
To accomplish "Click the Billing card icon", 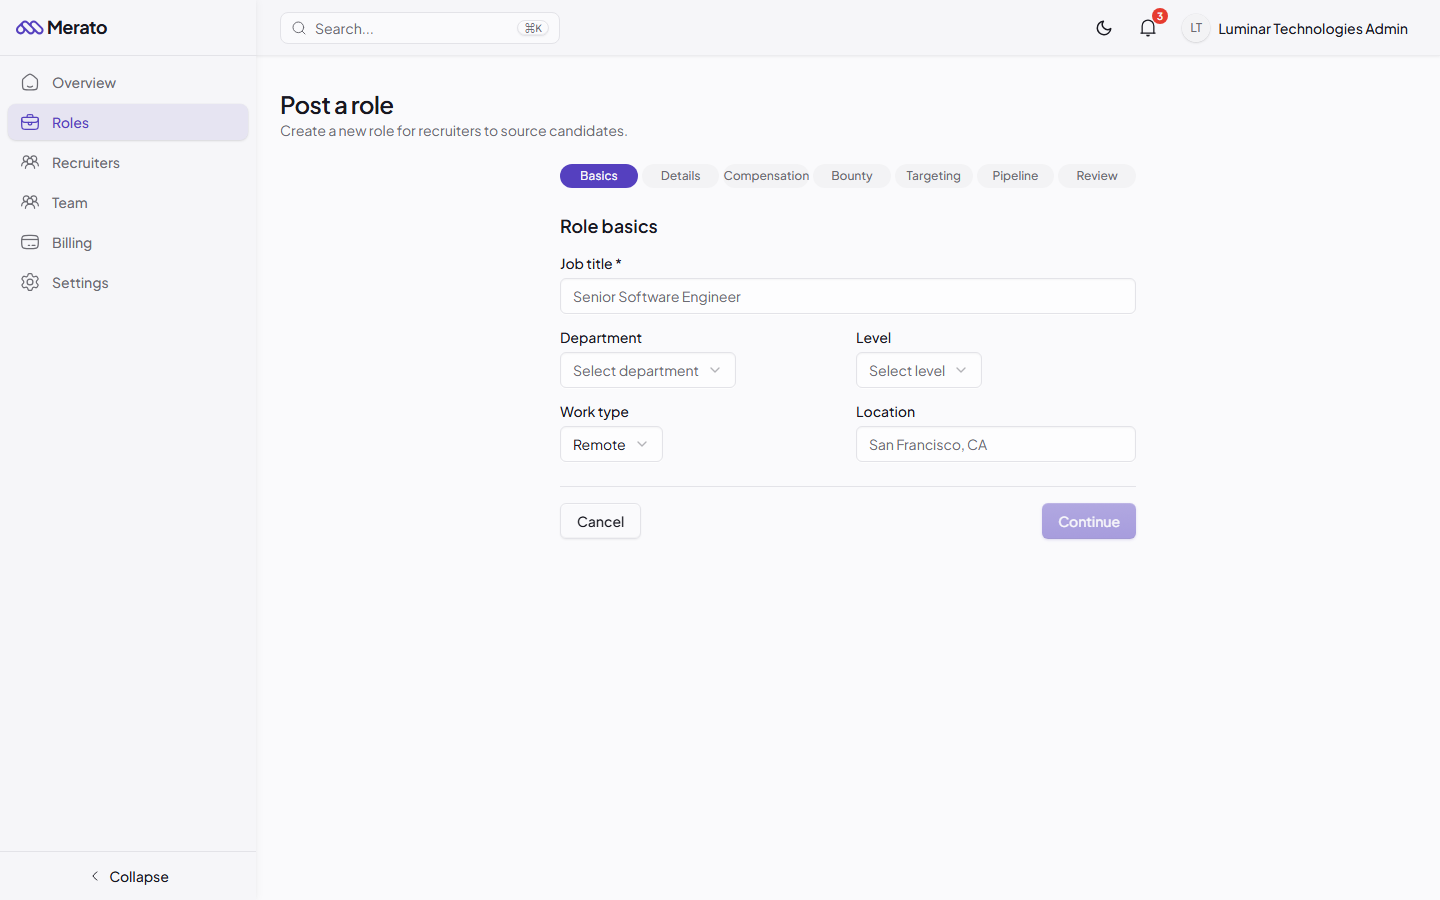I will click(x=30, y=242).
